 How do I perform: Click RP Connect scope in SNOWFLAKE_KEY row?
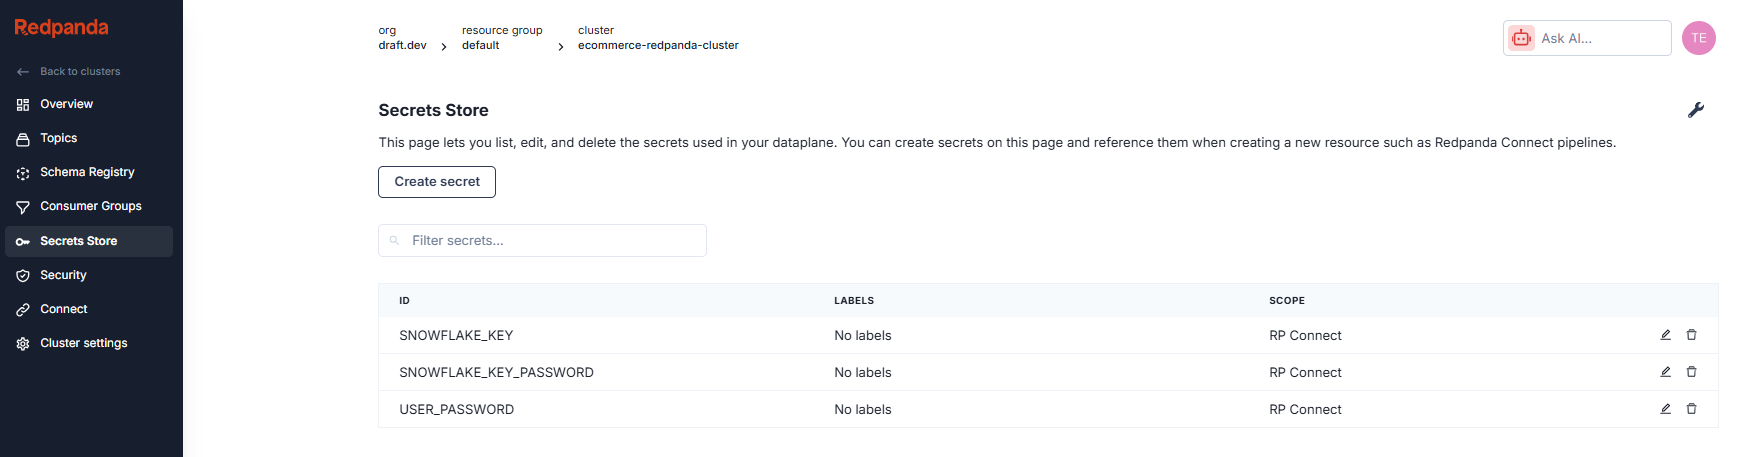[1305, 335]
